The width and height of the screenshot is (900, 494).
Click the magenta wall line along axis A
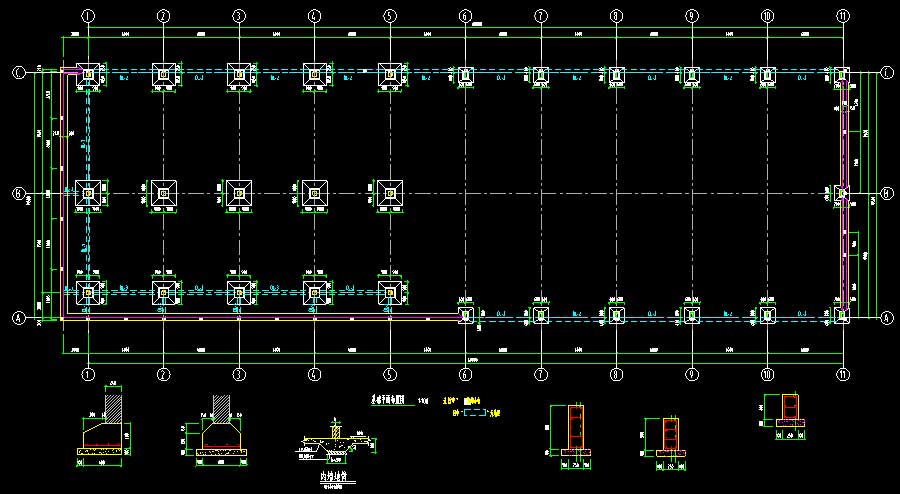point(261,316)
